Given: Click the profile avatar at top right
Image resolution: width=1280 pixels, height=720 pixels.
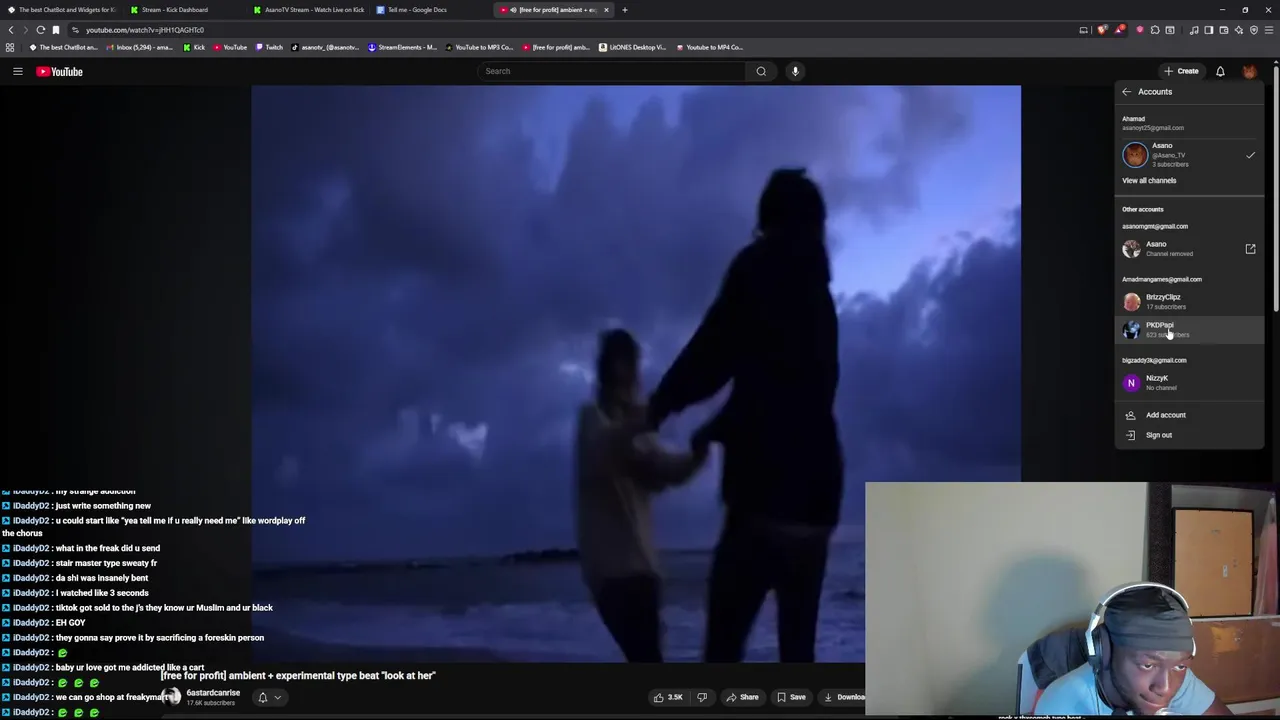Looking at the screenshot, I should (x=1250, y=71).
